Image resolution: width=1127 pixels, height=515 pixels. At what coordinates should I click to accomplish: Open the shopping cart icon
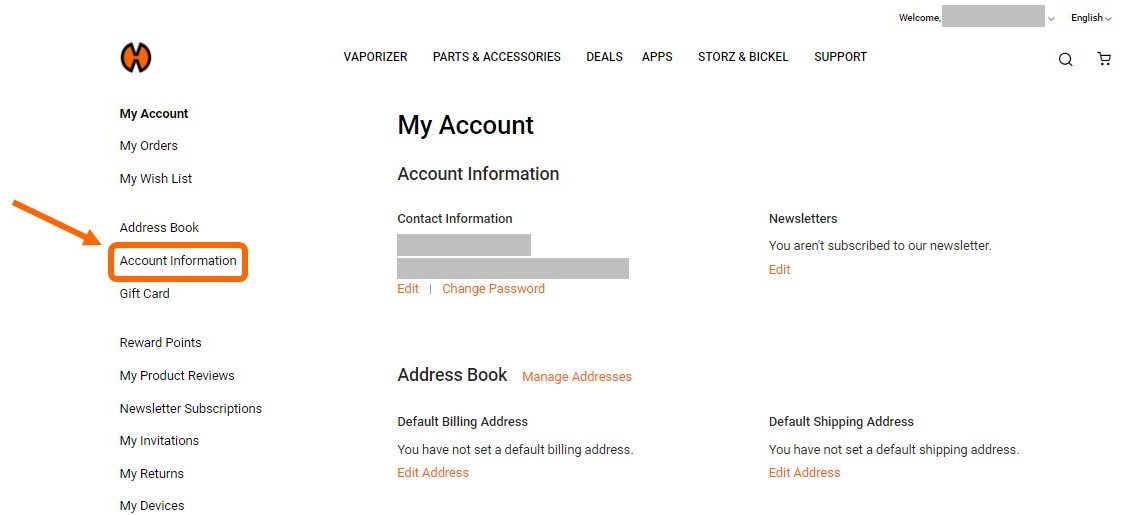(x=1104, y=59)
